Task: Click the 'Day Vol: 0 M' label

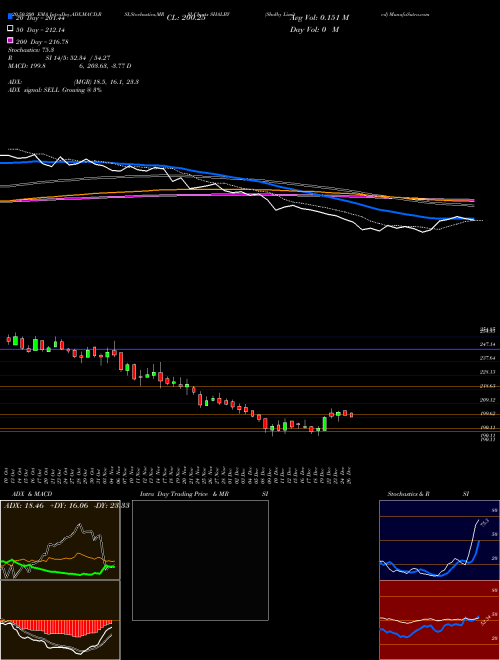Action: click(x=315, y=29)
